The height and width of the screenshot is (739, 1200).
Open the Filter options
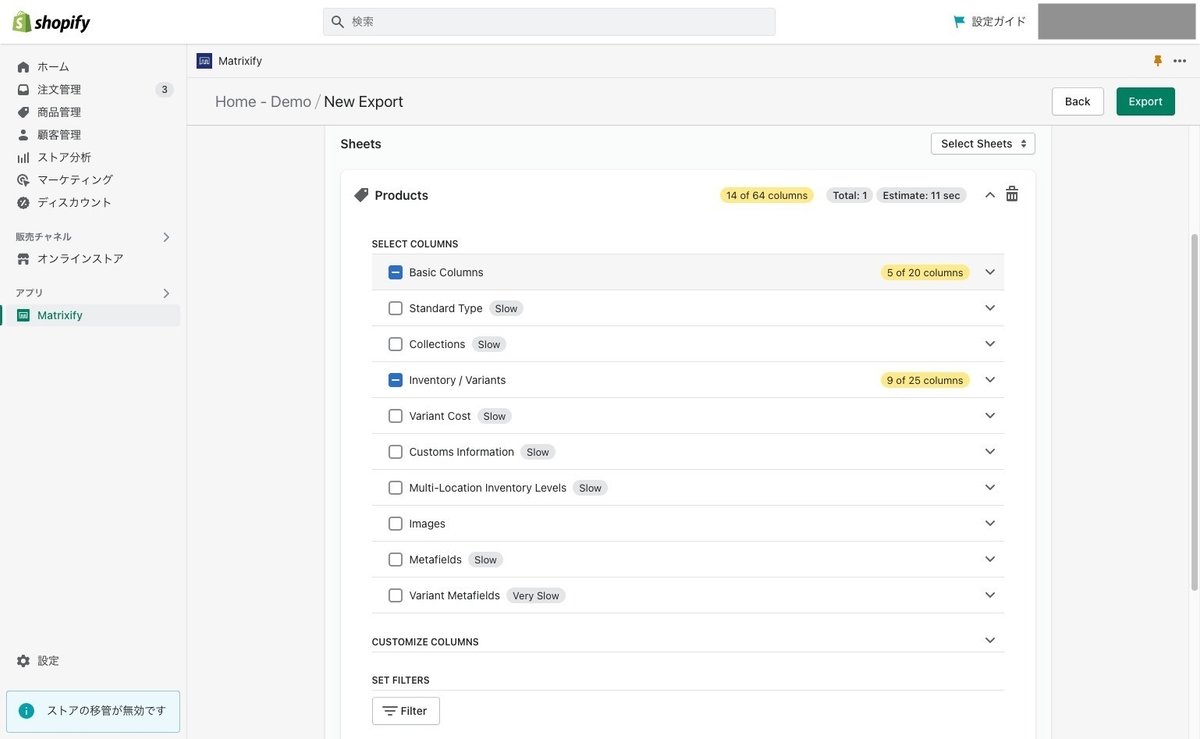click(x=405, y=709)
